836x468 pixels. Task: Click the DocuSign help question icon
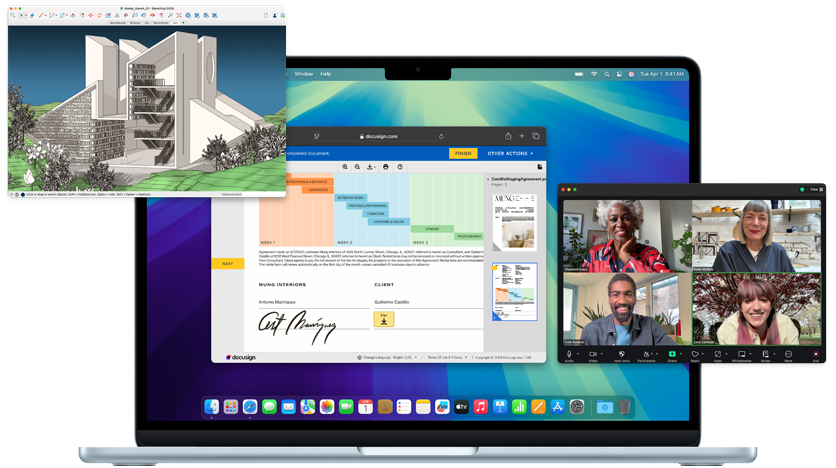pyautogui.click(x=400, y=167)
